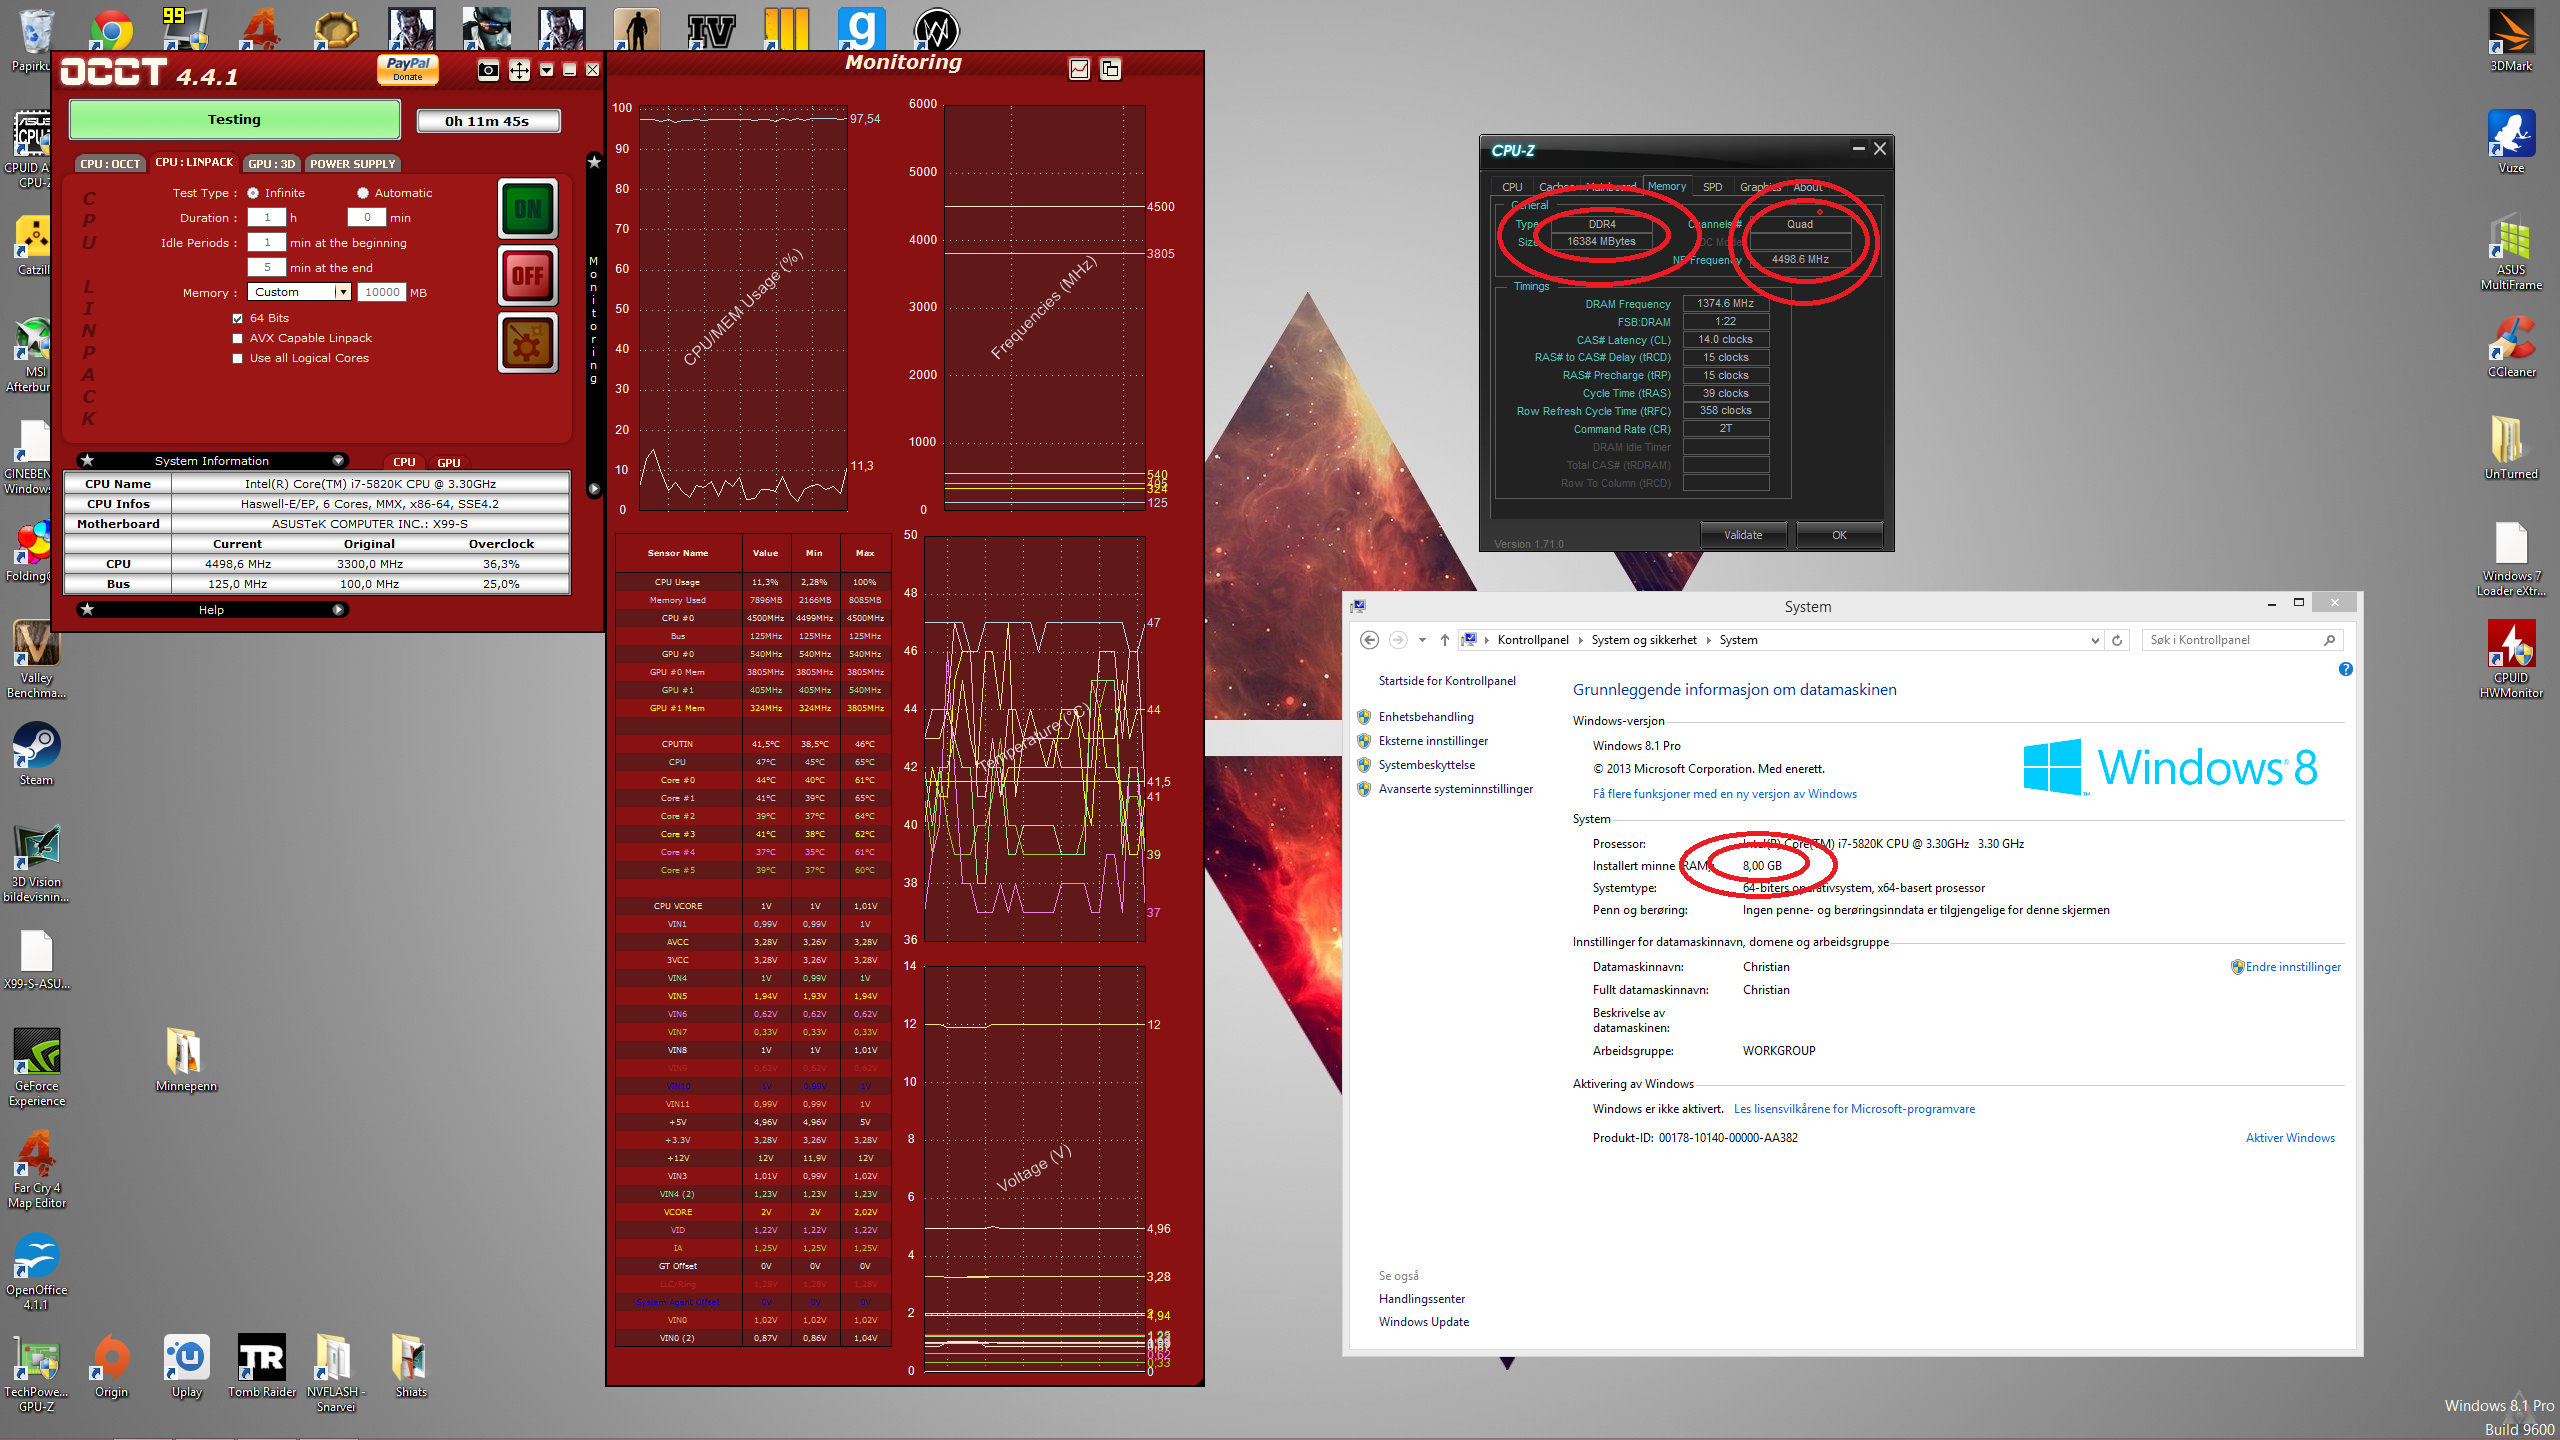This screenshot has height=1440, width=2560.
Task: Switch to POWER SUPPLY tab
Action: [x=352, y=164]
